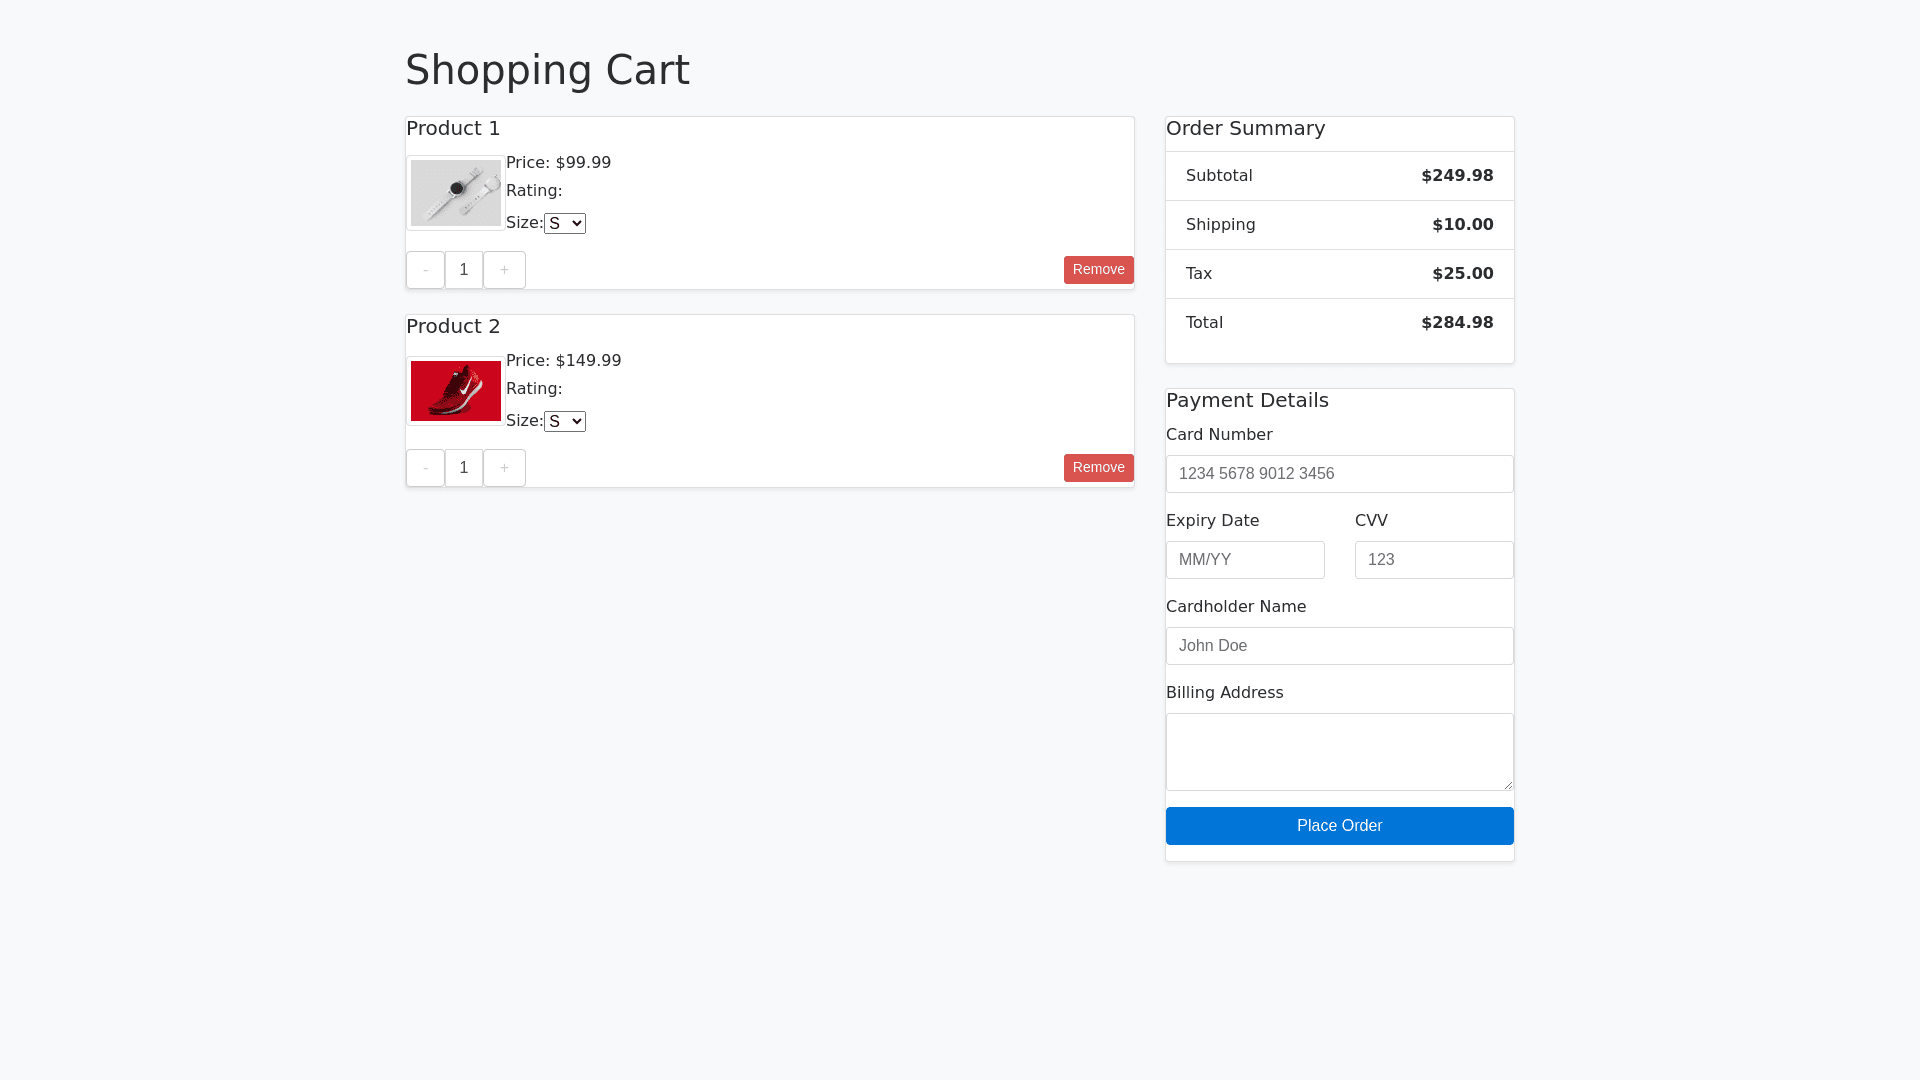
Task: Click the Total amount in Order Summary
Action: (x=1457, y=323)
